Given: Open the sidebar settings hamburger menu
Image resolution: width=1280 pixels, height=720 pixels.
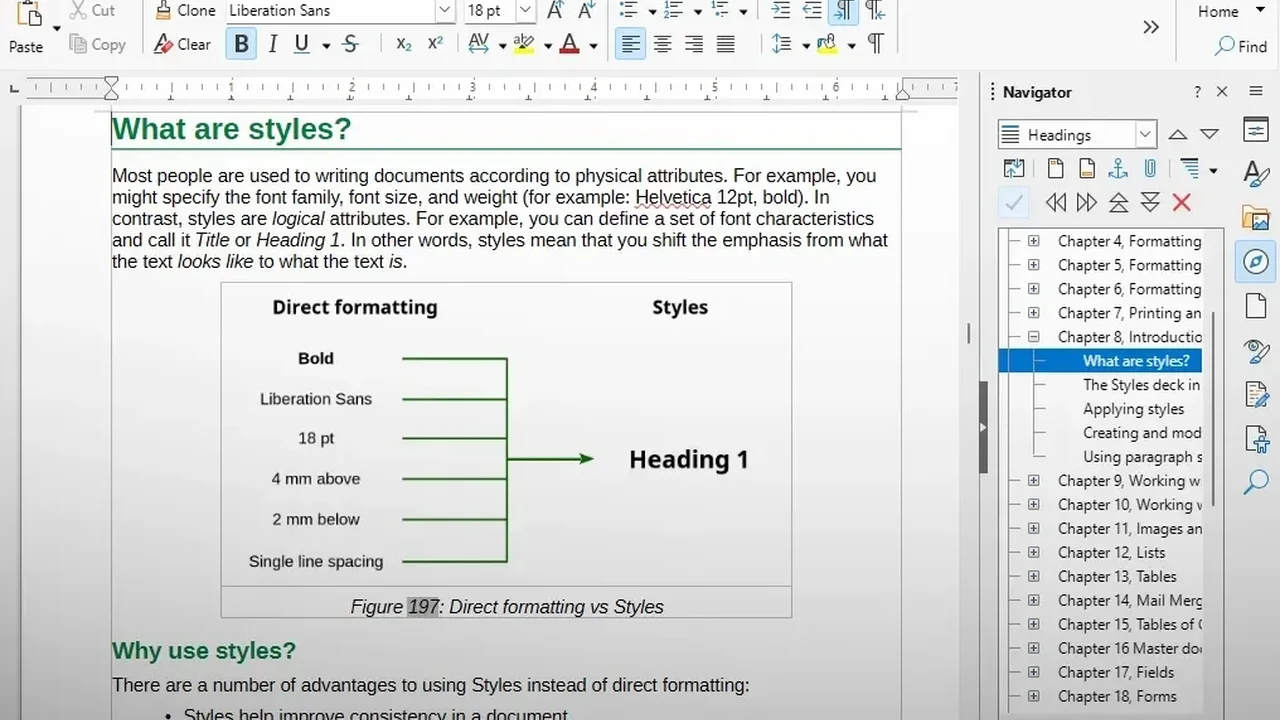Looking at the screenshot, I should click(x=1256, y=92).
